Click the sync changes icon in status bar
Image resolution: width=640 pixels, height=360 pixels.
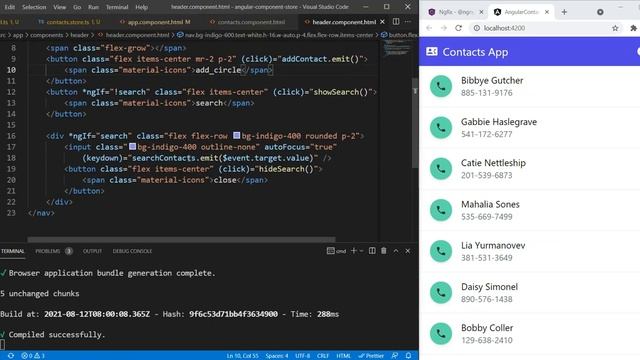11,356
